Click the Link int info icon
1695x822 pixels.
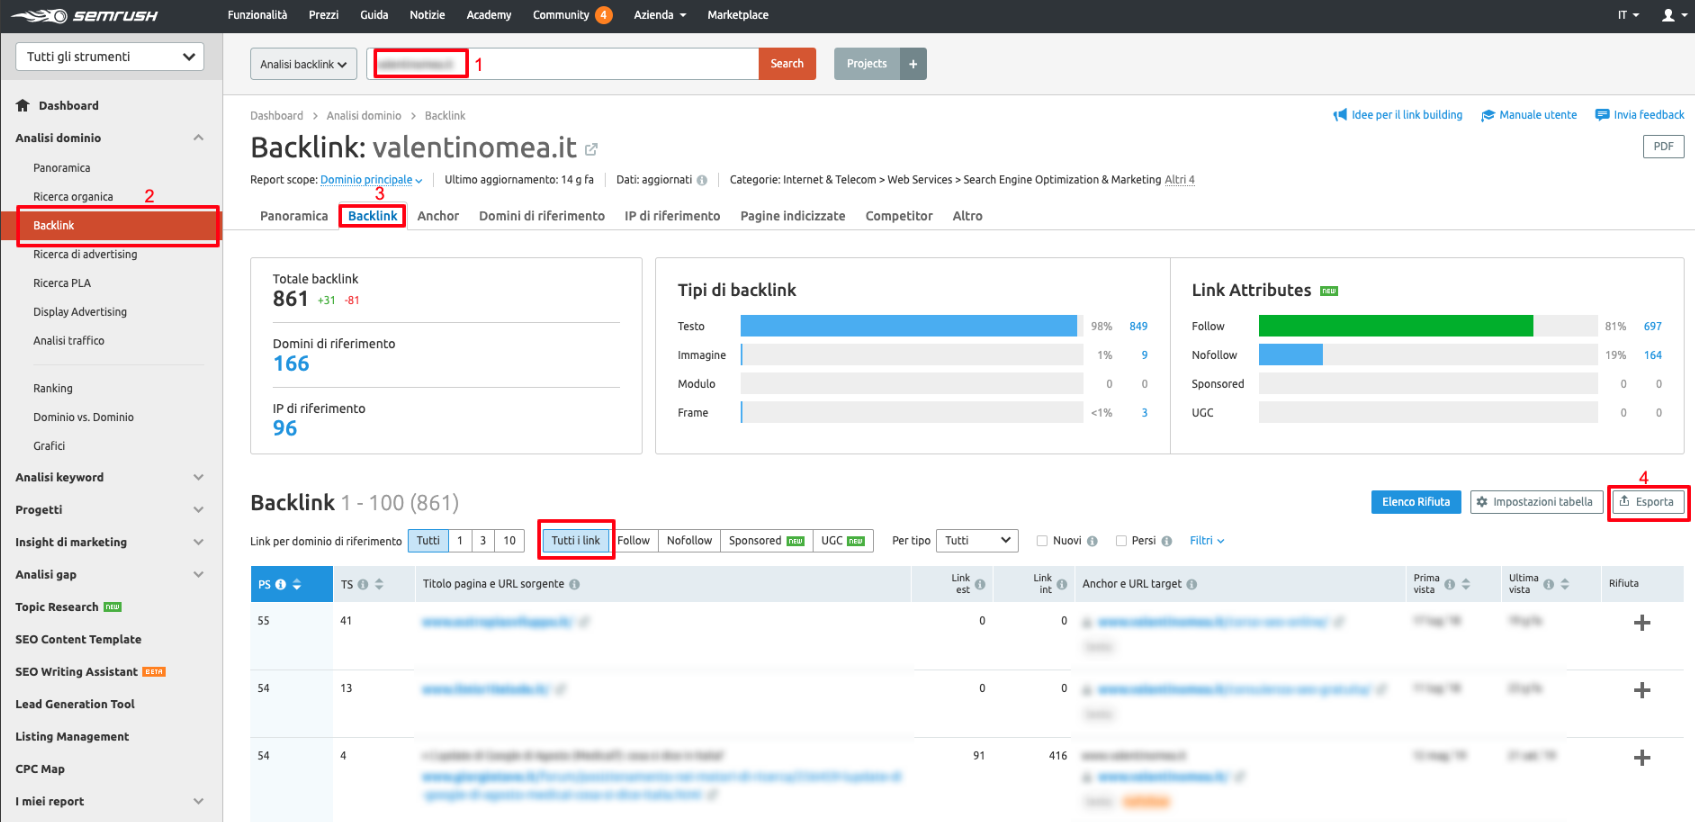1062,584
